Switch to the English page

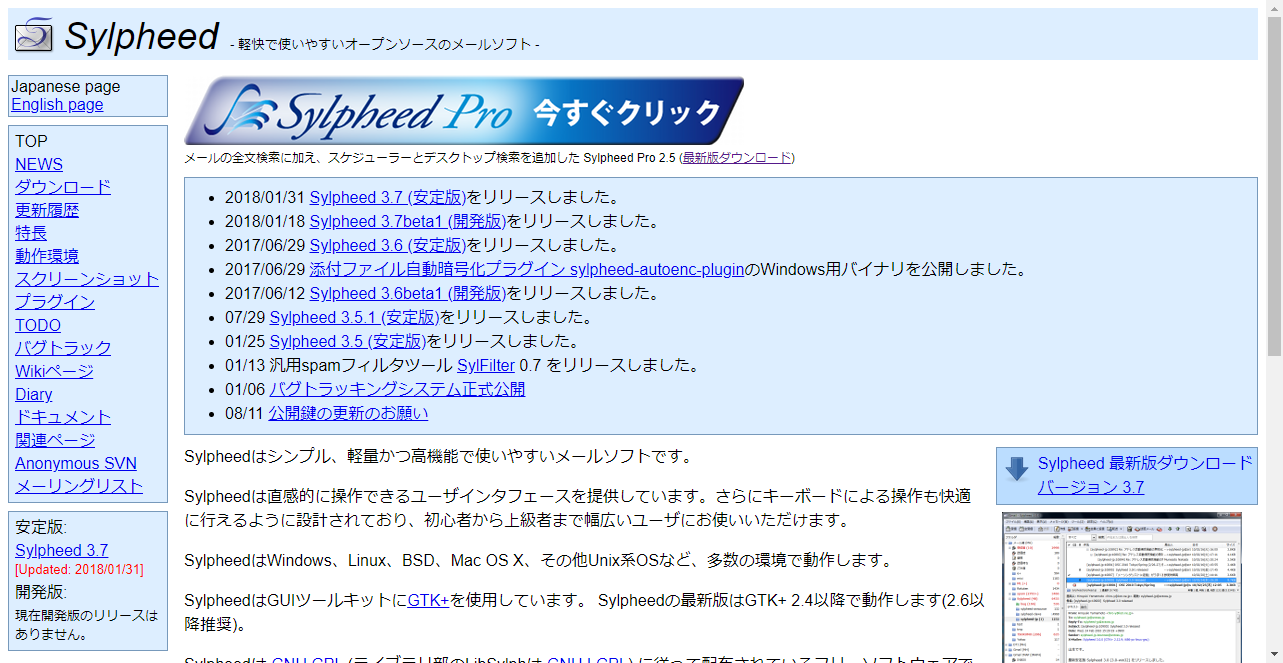pyautogui.click(x=57, y=105)
